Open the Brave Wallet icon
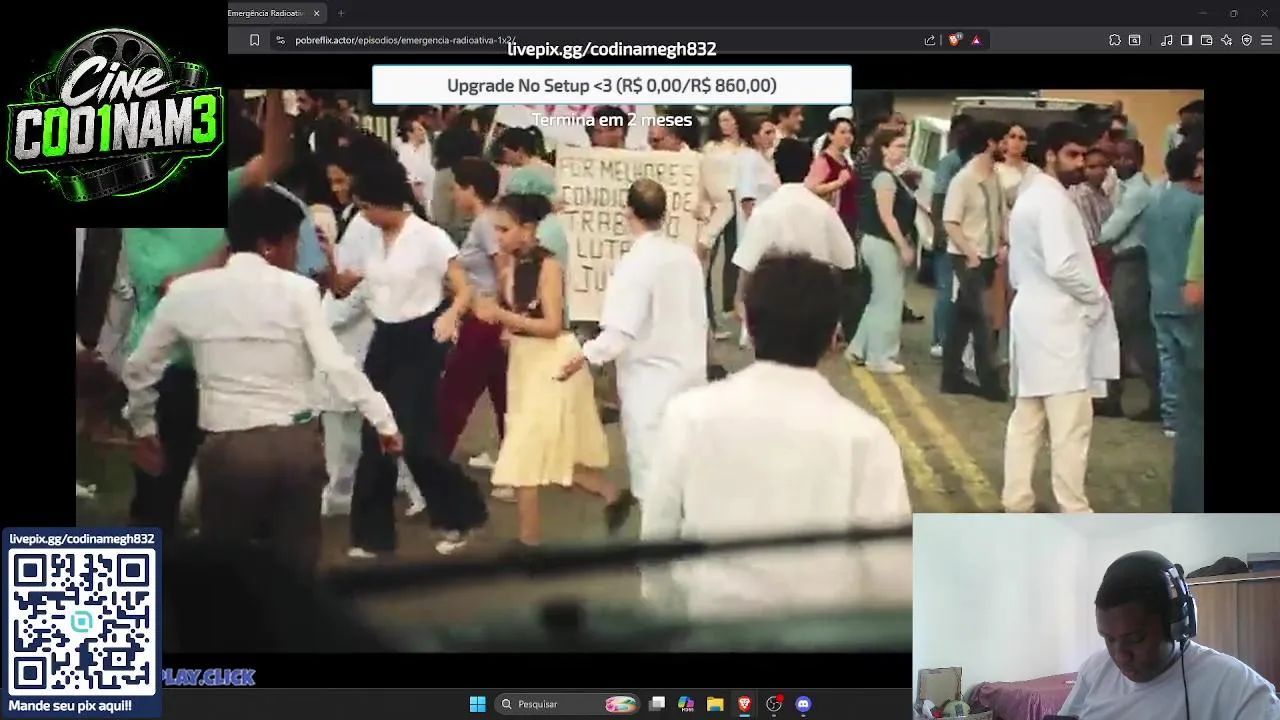 1207,40
